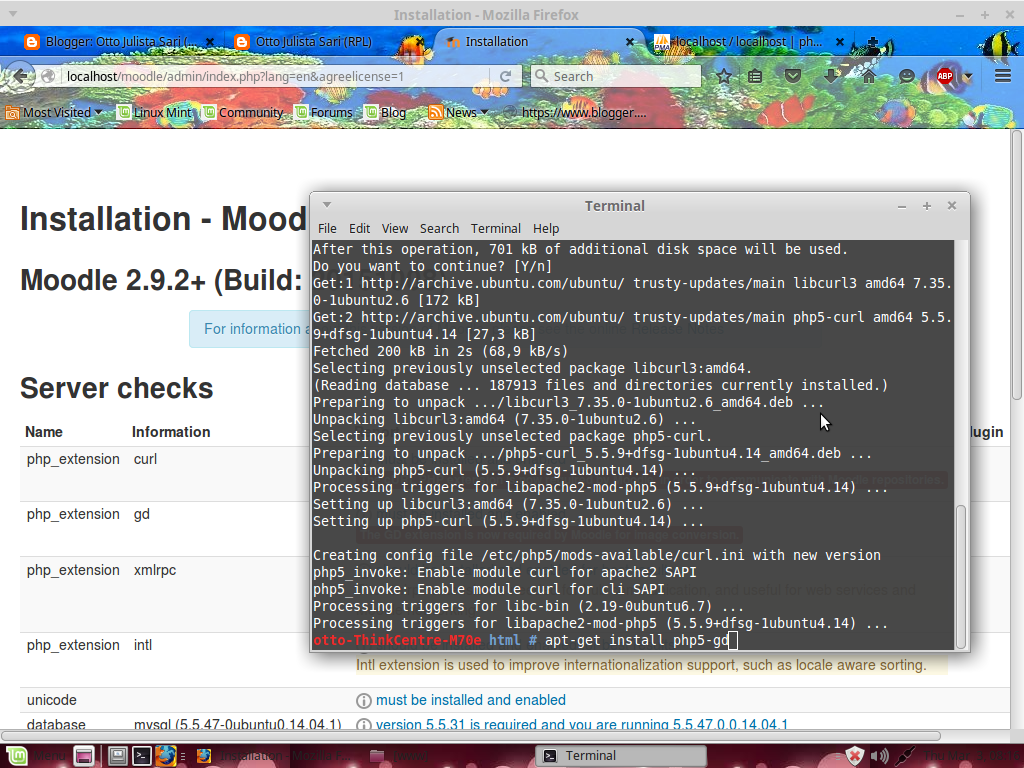Screen dimensions: 1024x768
Task: Open the Blog bookmark
Action: point(385,112)
